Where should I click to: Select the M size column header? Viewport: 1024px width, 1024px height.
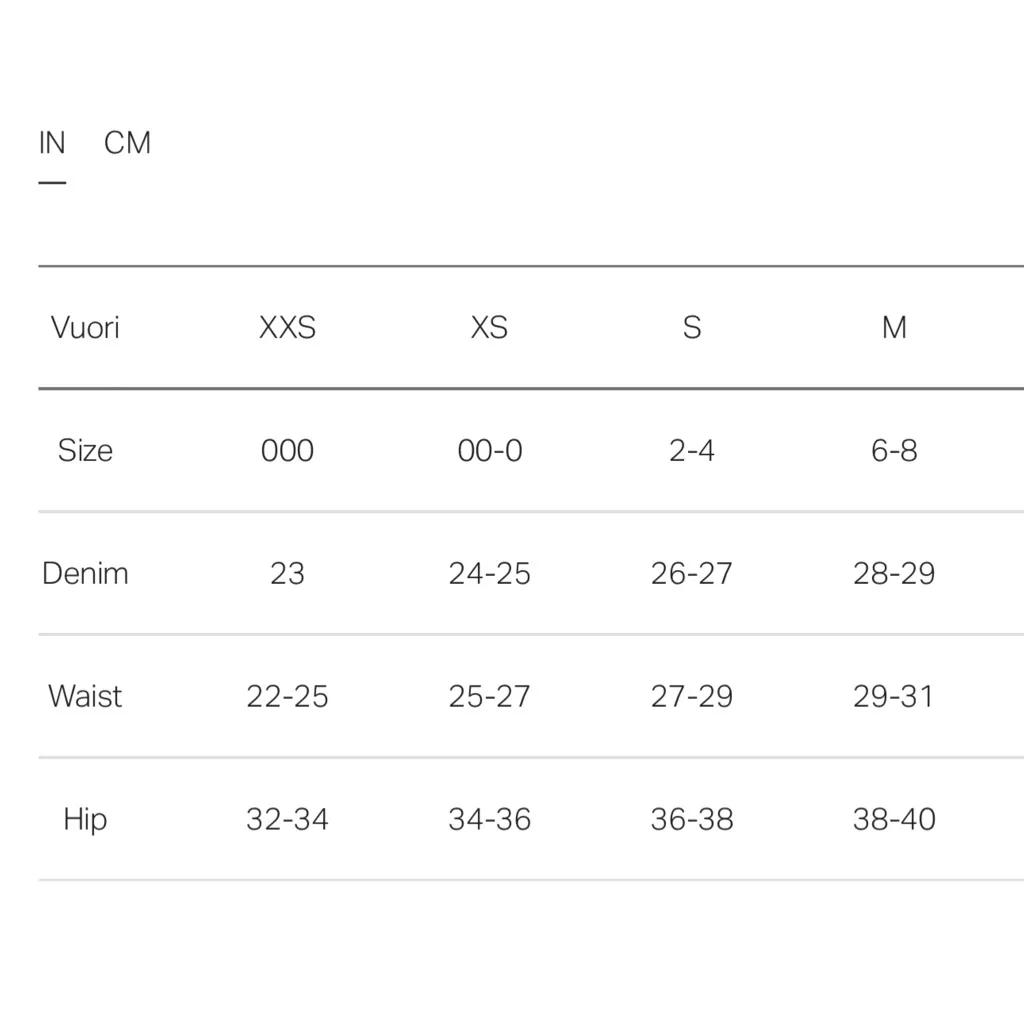(x=894, y=328)
